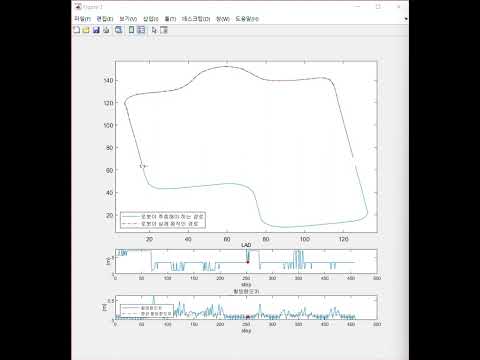Open the 창(W) Window menu
This screenshot has height=360, width=480.
tap(223, 19)
